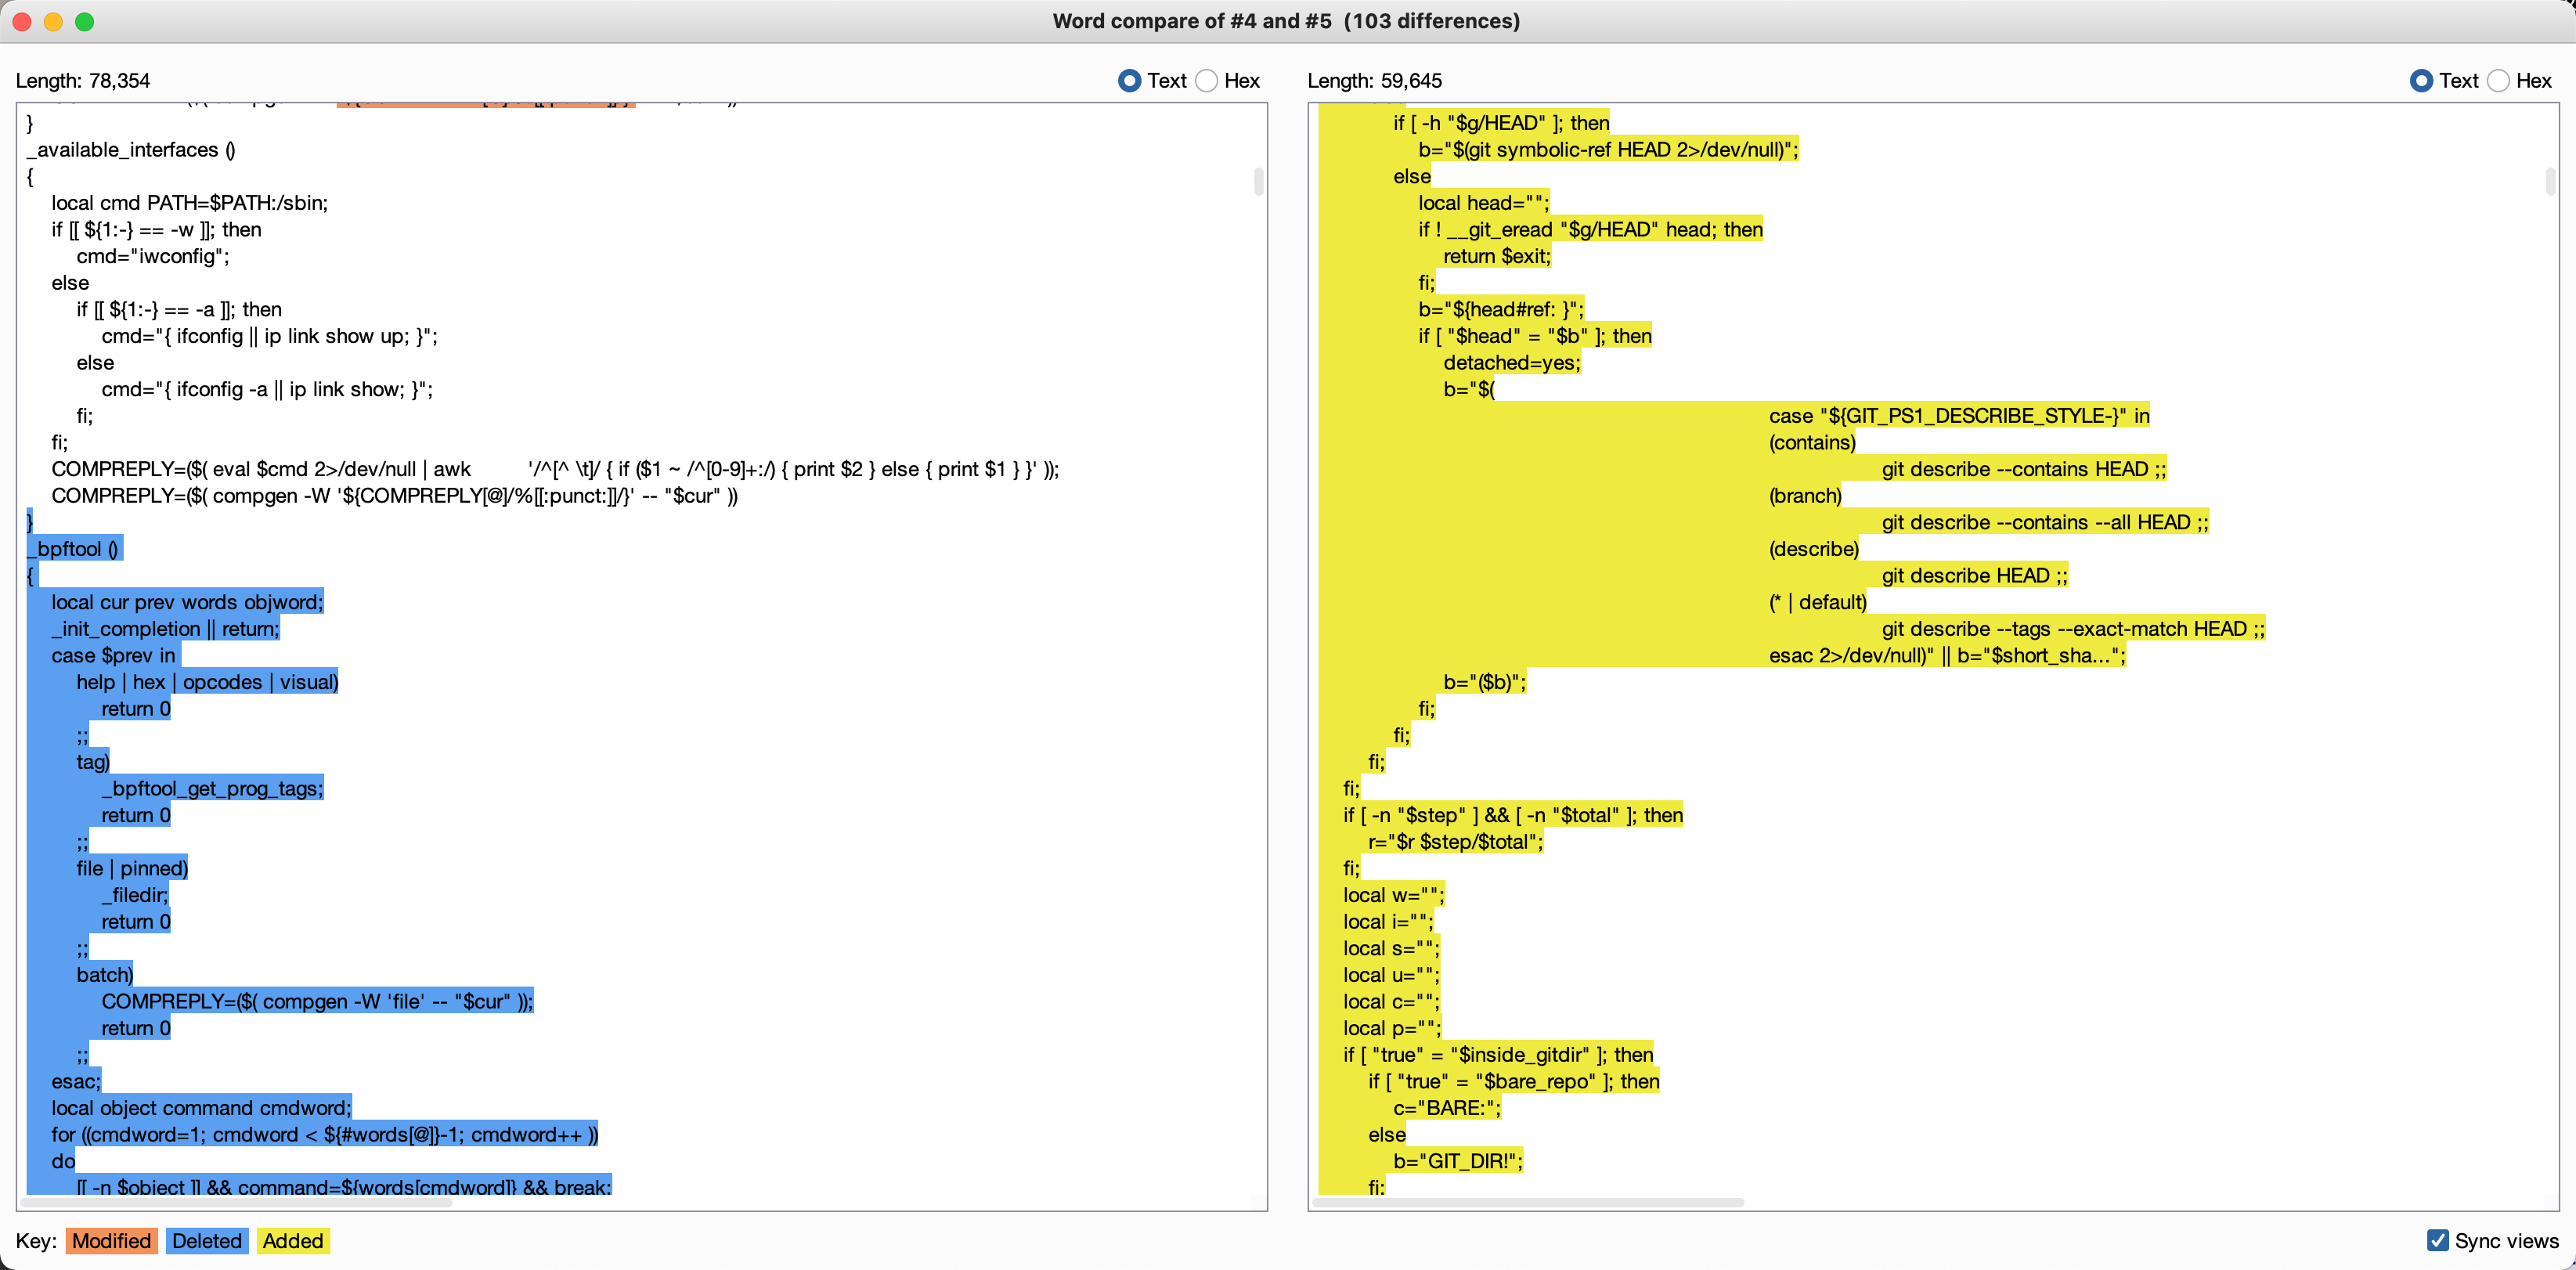Click the window title Word compare text
The width and height of the screenshot is (2576, 1270).
point(1286,21)
